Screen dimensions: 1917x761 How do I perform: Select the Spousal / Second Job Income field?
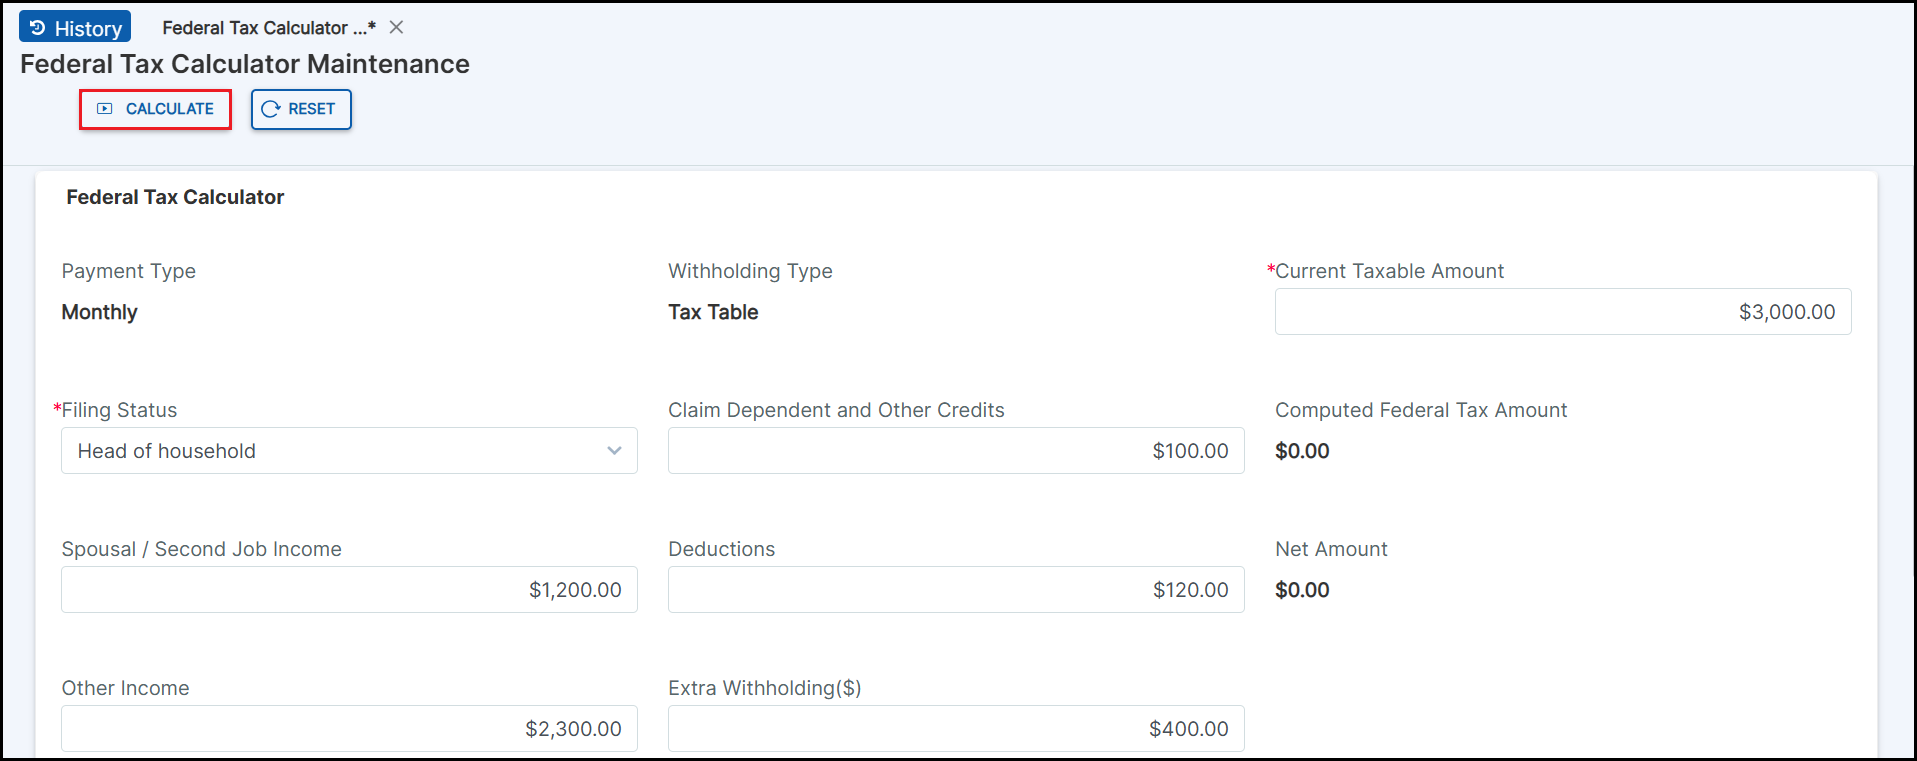point(349,590)
